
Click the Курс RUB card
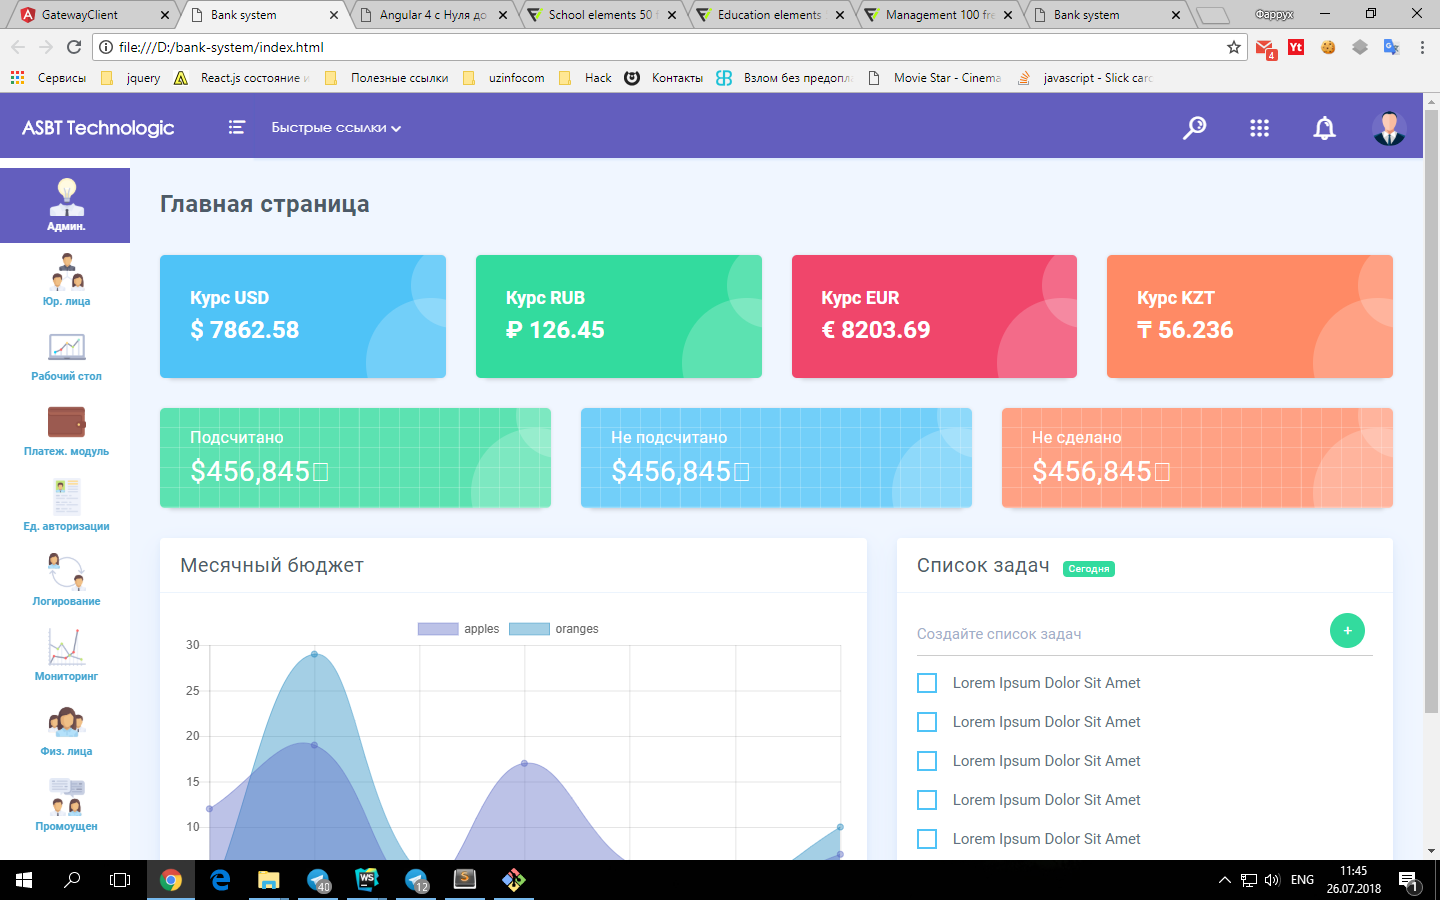618,316
